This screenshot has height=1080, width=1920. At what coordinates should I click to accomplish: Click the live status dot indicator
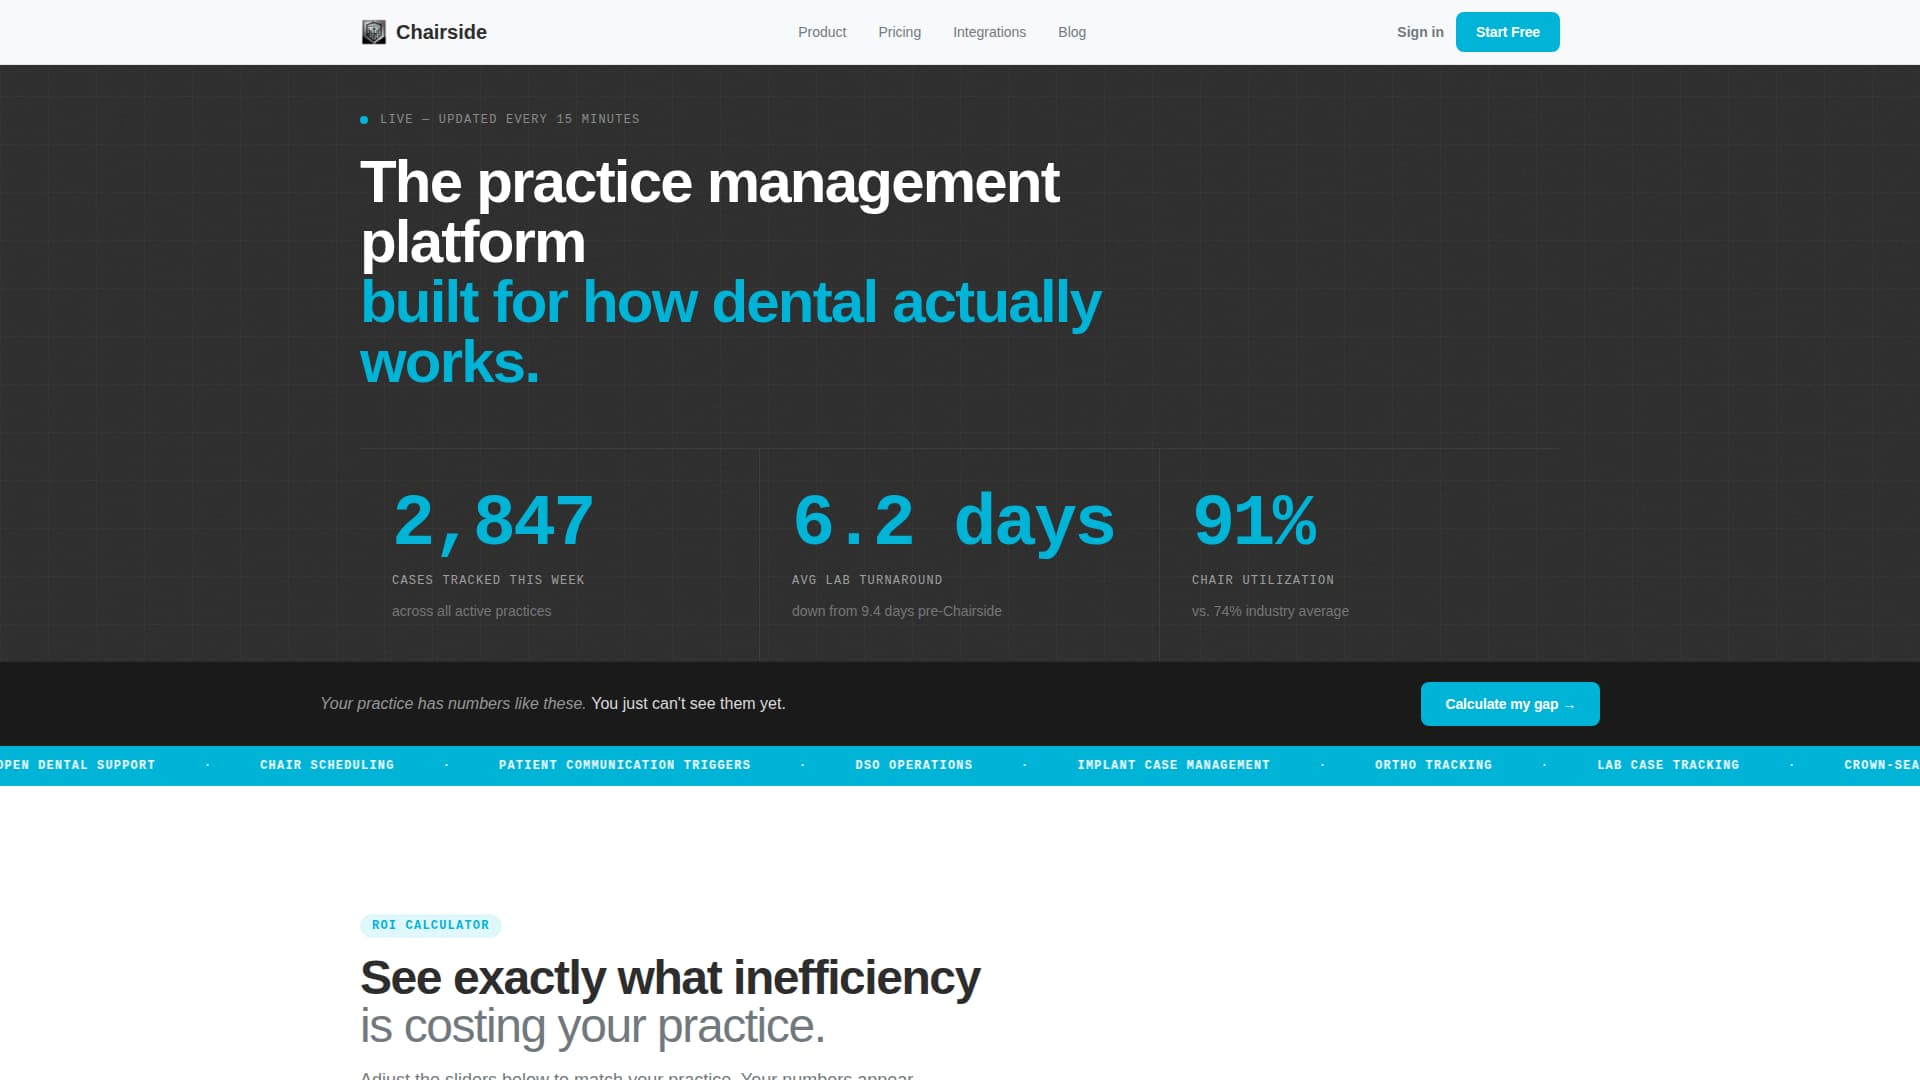(x=364, y=120)
